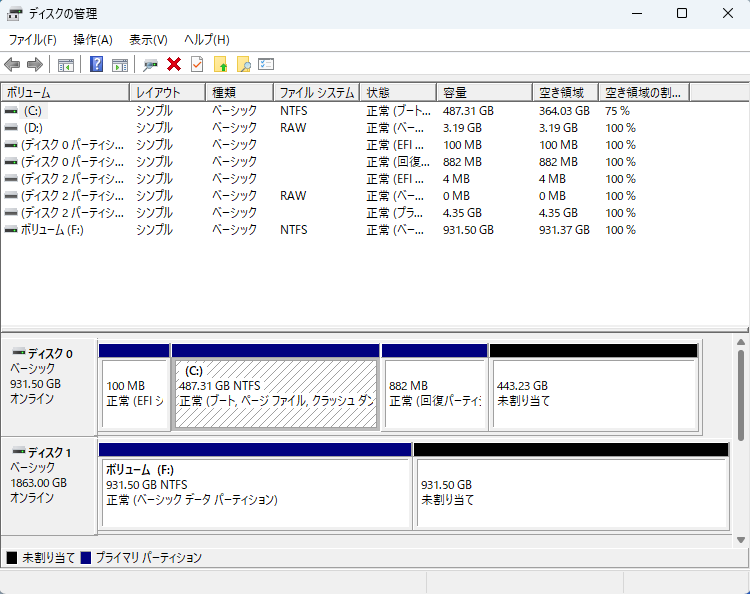Screen dimensions: 750x594
Task: Toggle the action pane toolbar icon
Action: (x=120, y=65)
